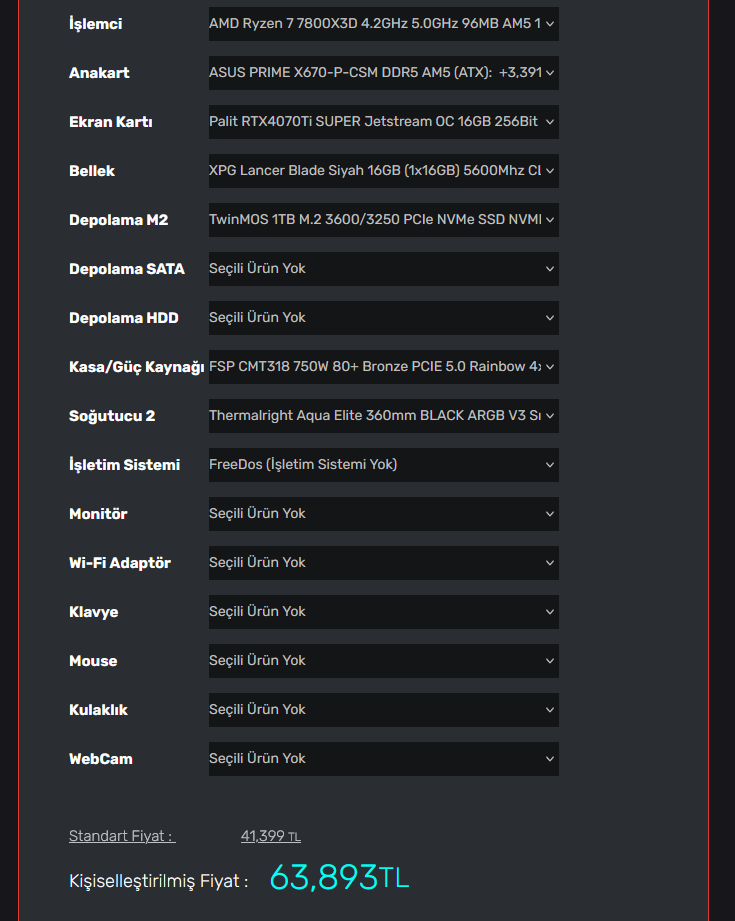Click the Standart Fiyat label link
735x921 pixels.
pos(121,836)
